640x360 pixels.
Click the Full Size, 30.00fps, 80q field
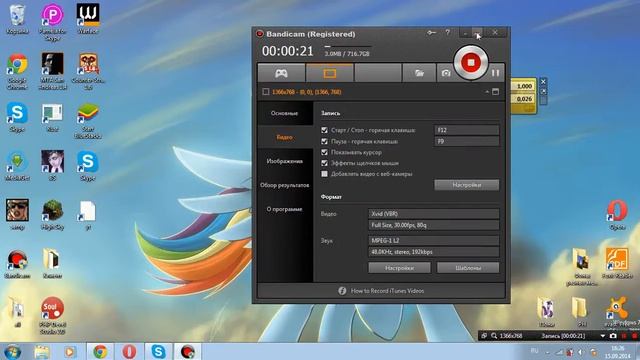point(433,225)
